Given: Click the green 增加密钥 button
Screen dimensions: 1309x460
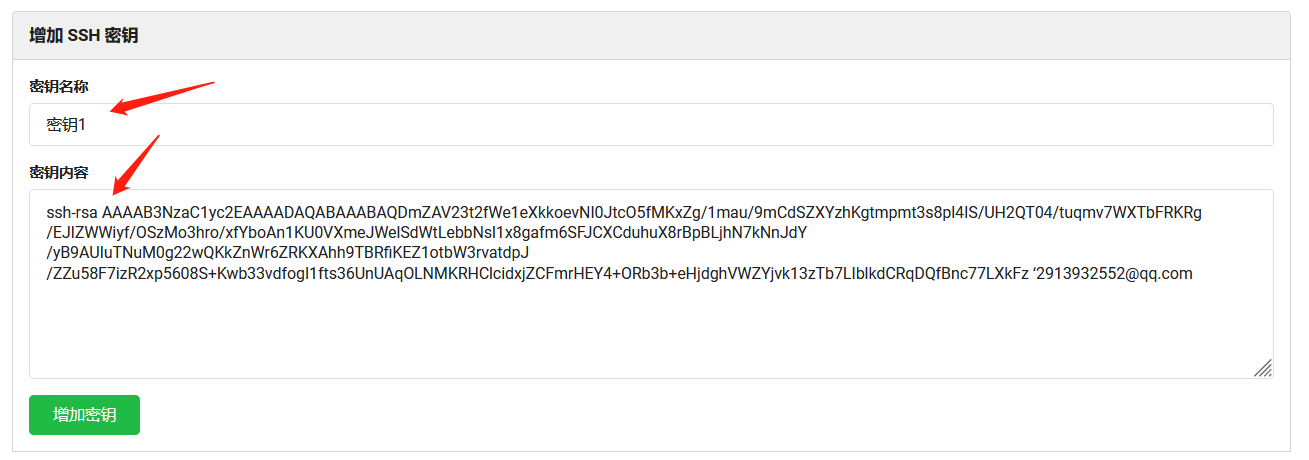Looking at the screenshot, I should (x=84, y=415).
